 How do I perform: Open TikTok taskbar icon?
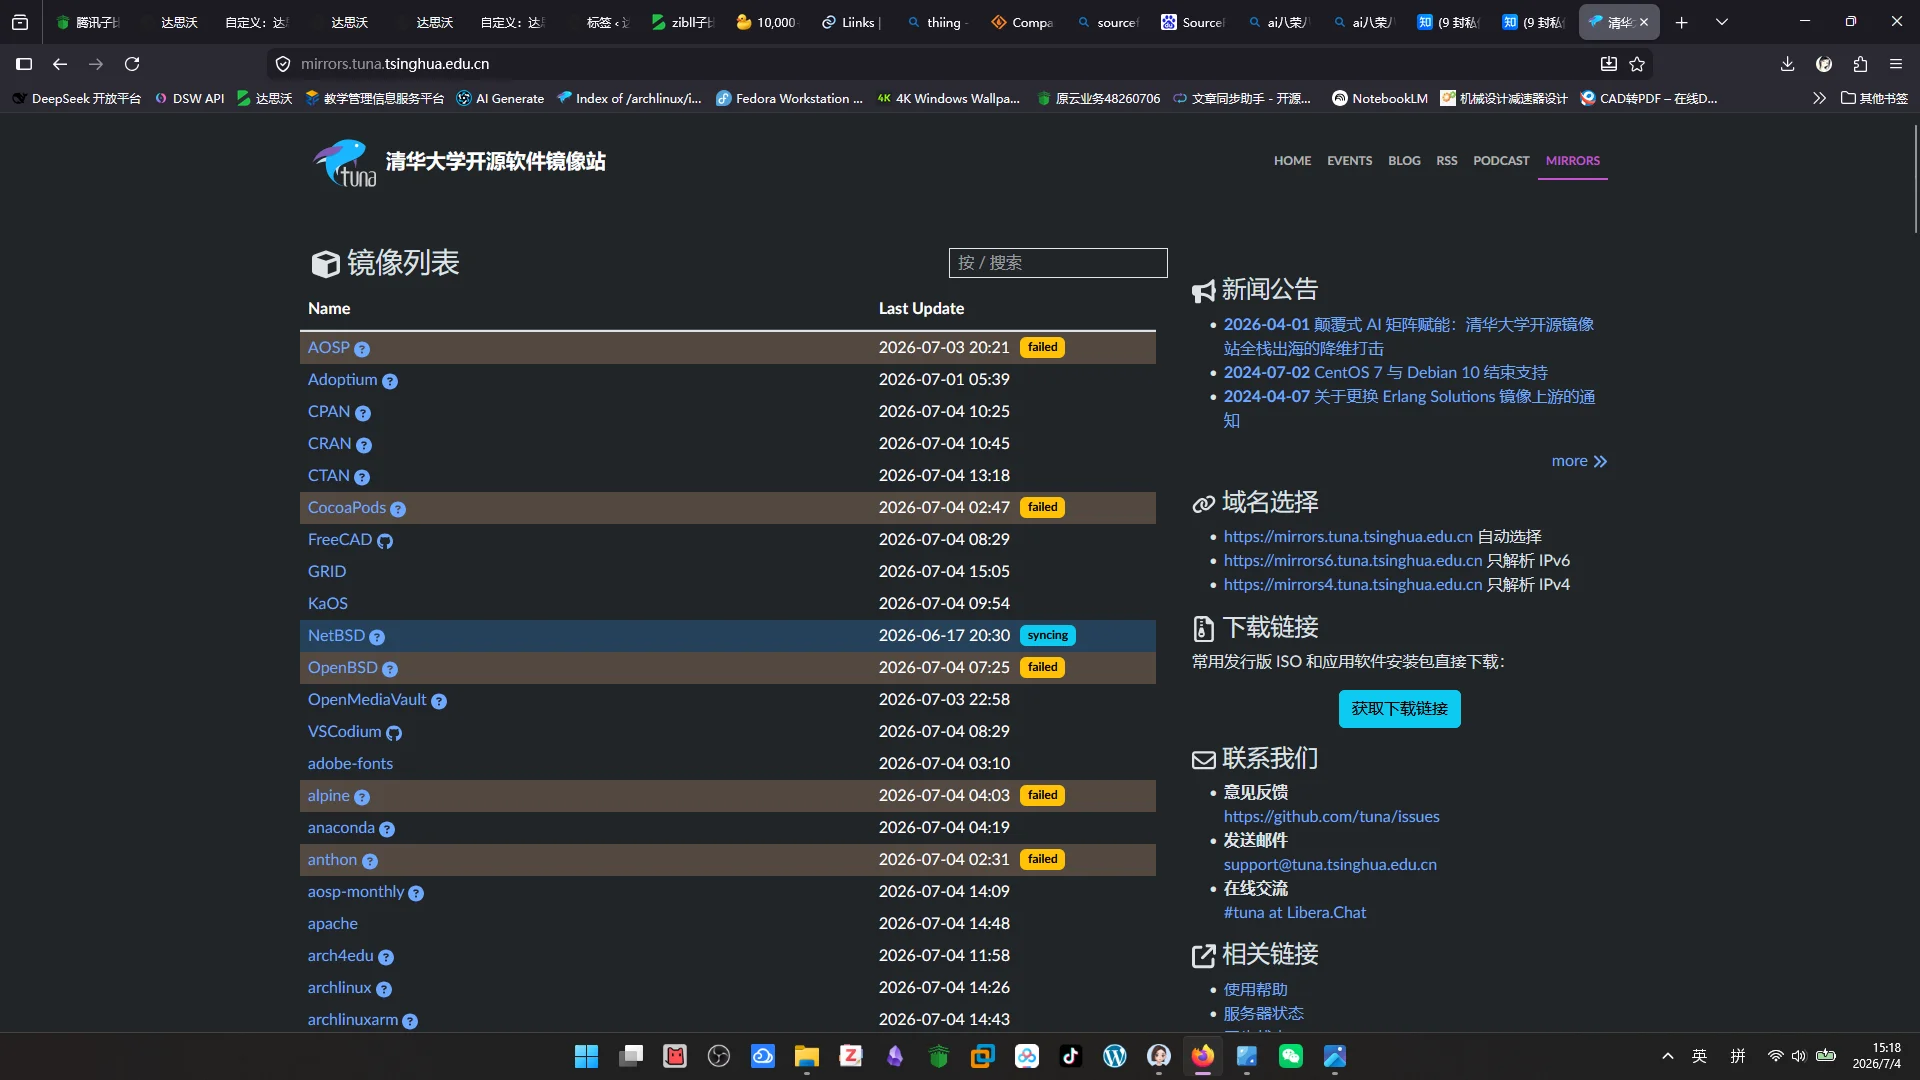pyautogui.click(x=1070, y=1056)
